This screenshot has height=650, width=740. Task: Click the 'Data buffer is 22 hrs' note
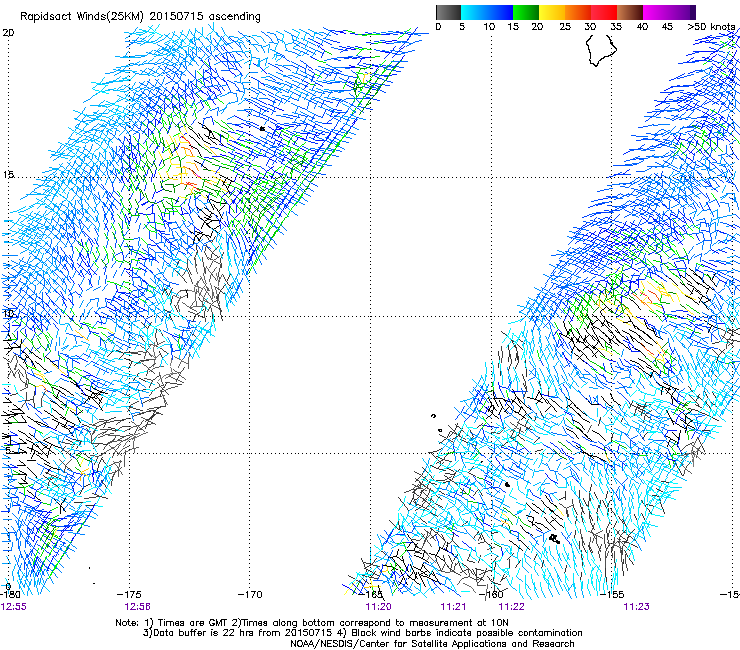click(x=362, y=633)
